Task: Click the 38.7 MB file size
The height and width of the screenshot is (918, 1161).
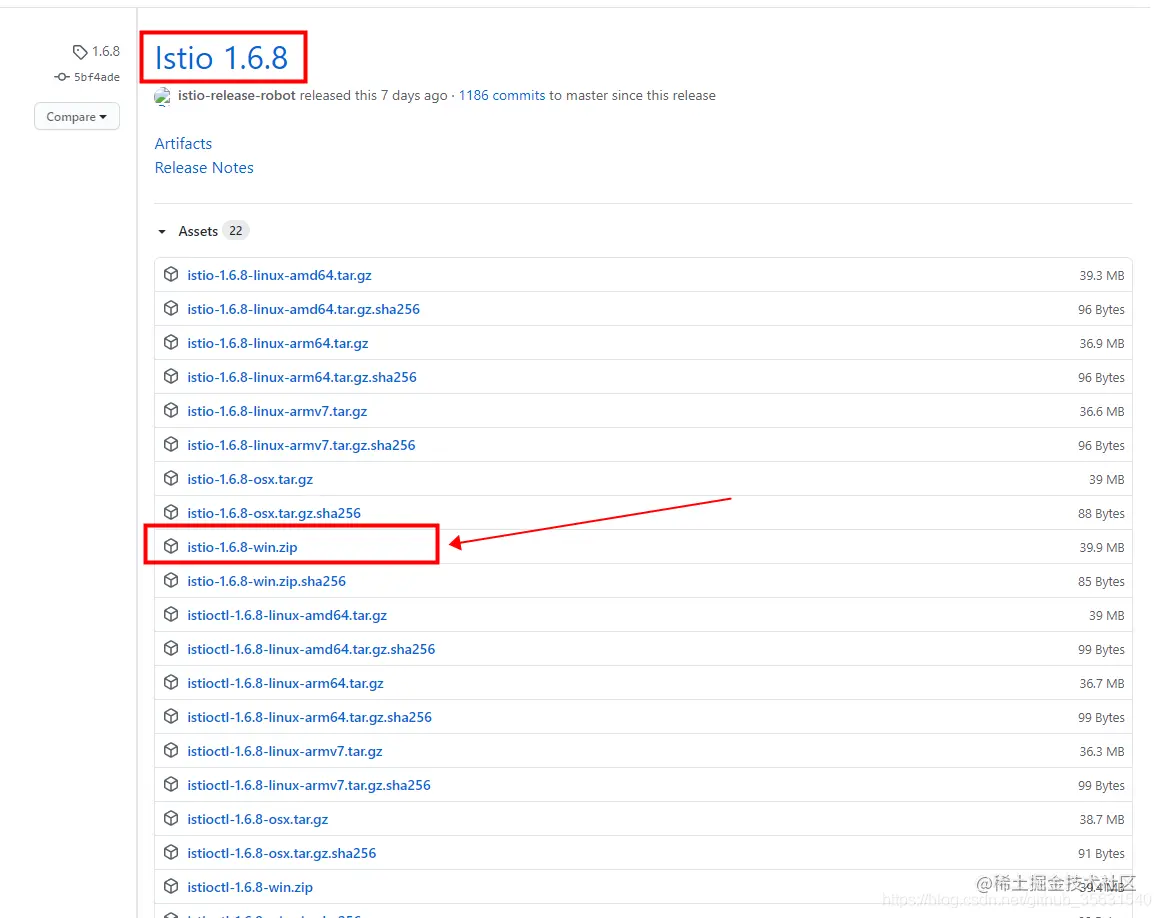Action: tap(1102, 820)
